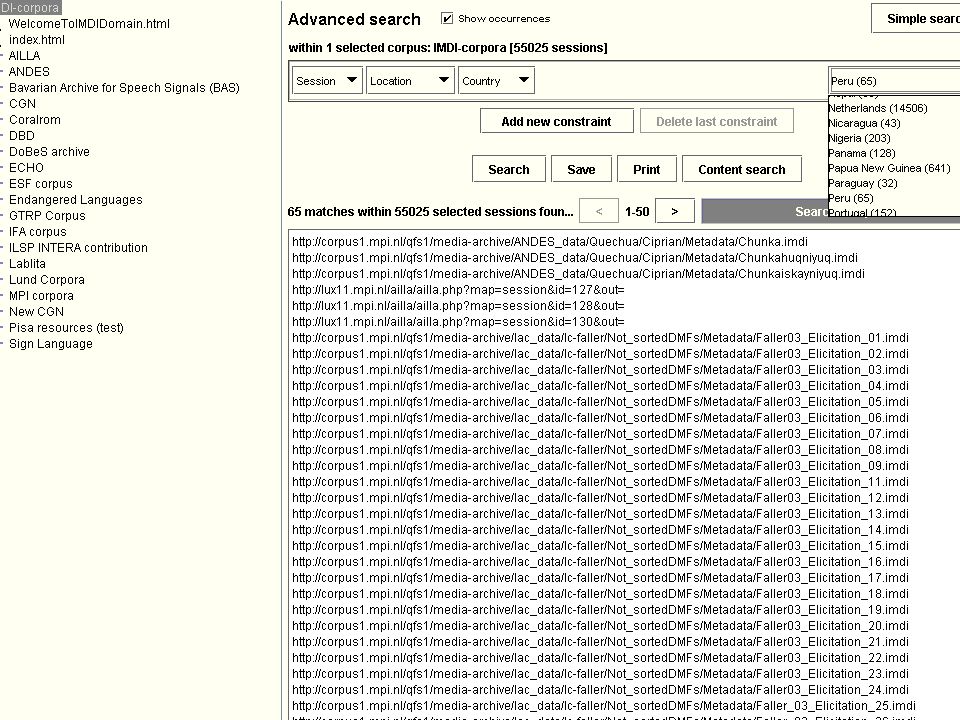Click the ailla session&id=127 result

coord(458,290)
